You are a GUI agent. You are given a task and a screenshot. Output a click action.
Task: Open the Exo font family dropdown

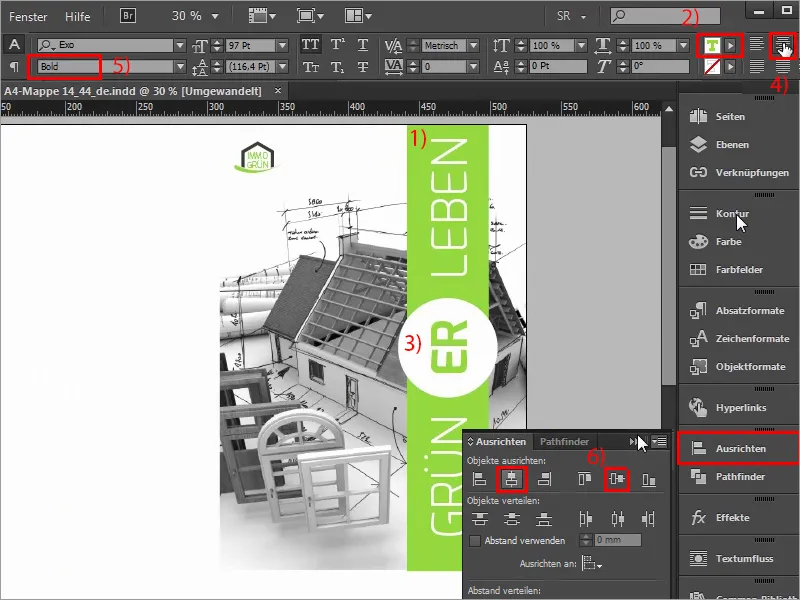[182, 44]
